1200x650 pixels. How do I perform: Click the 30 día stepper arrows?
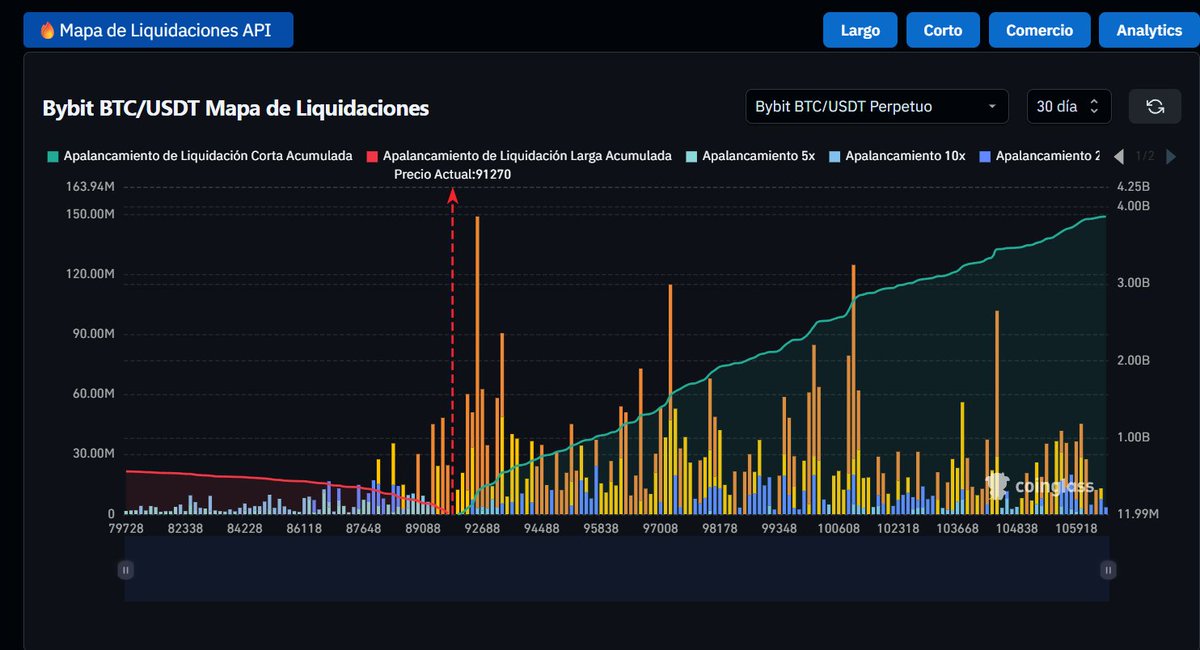(x=1094, y=106)
